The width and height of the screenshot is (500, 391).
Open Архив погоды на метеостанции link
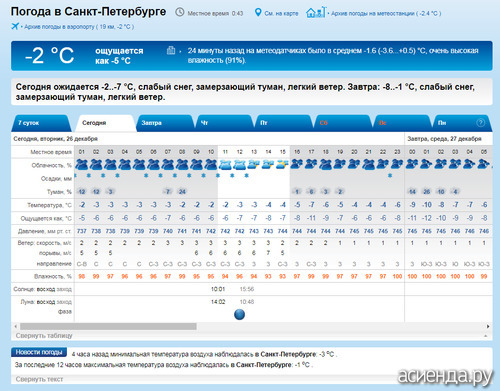pyautogui.click(x=386, y=13)
